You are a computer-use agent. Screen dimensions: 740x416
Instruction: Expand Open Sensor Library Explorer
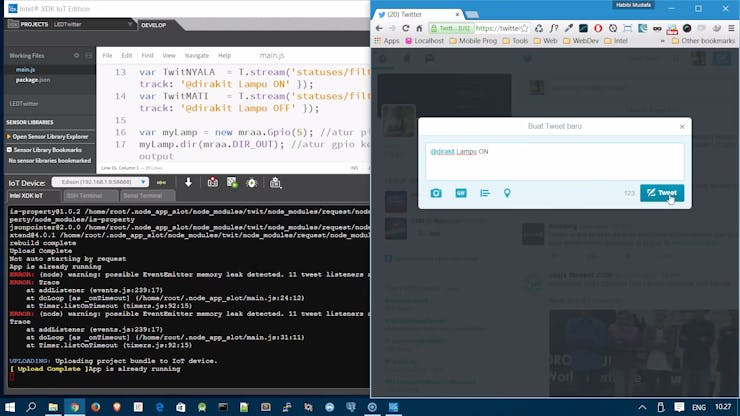(48, 136)
